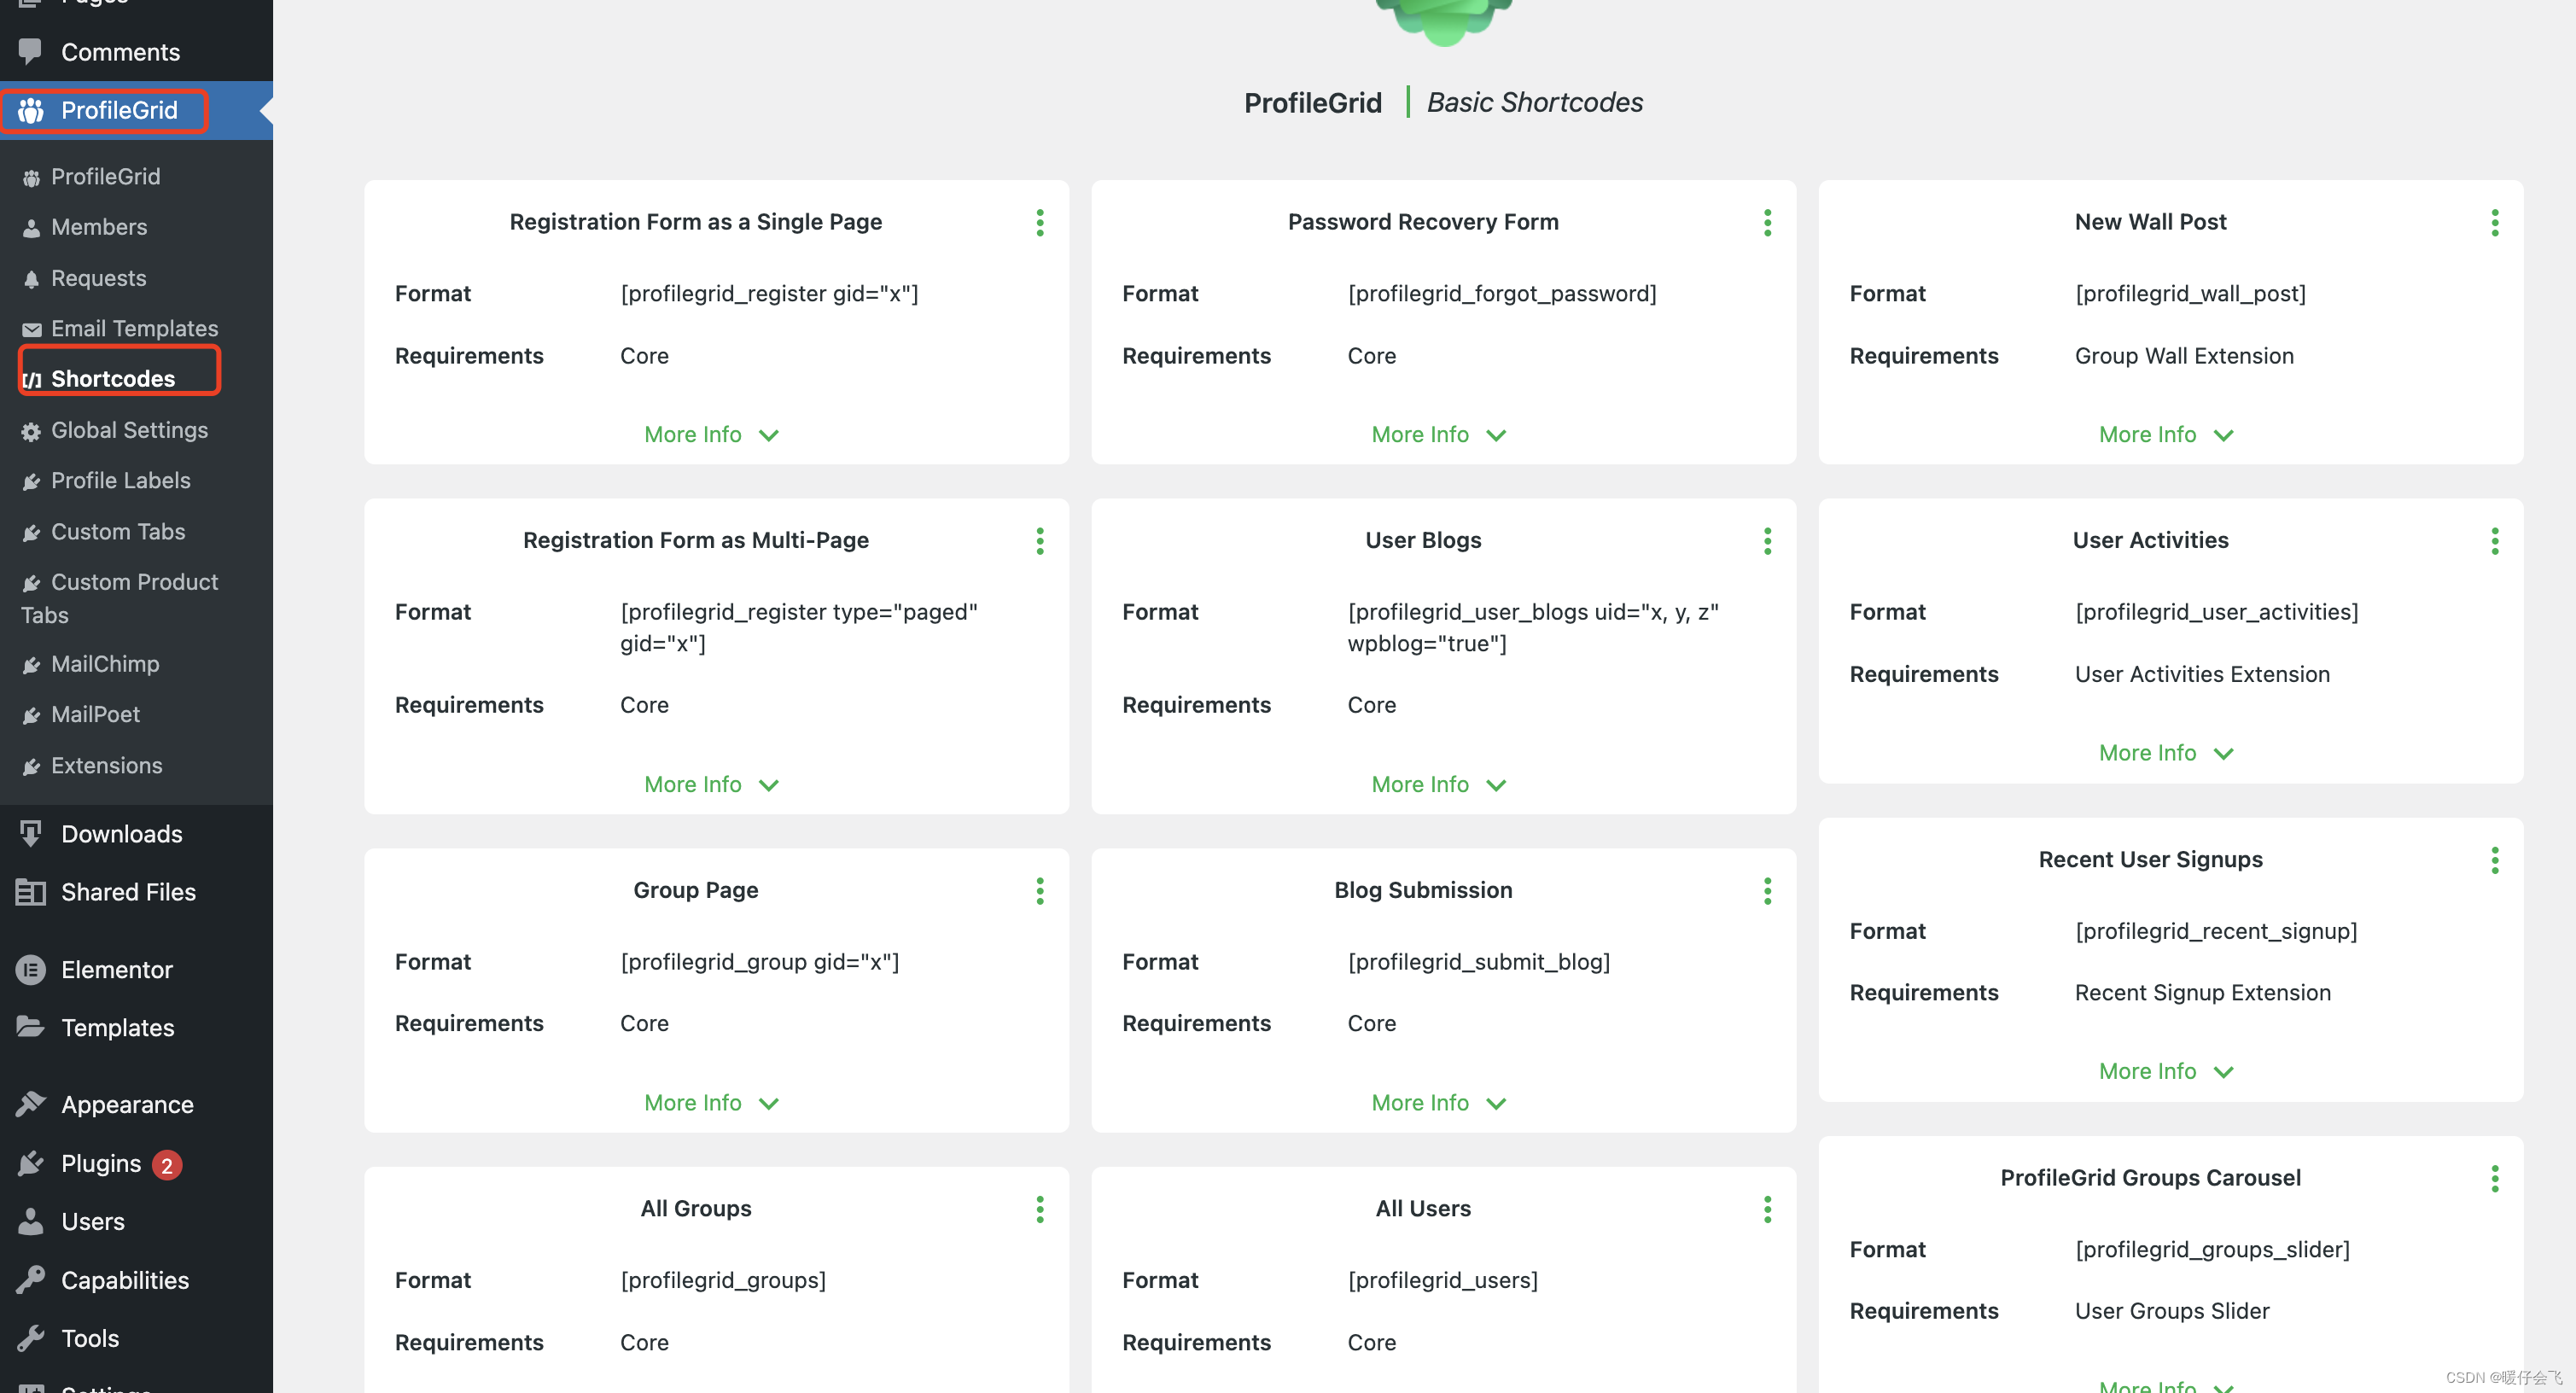
Task: Click the profilegrid_forgot_password shortcode text
Action: pyautogui.click(x=1501, y=293)
